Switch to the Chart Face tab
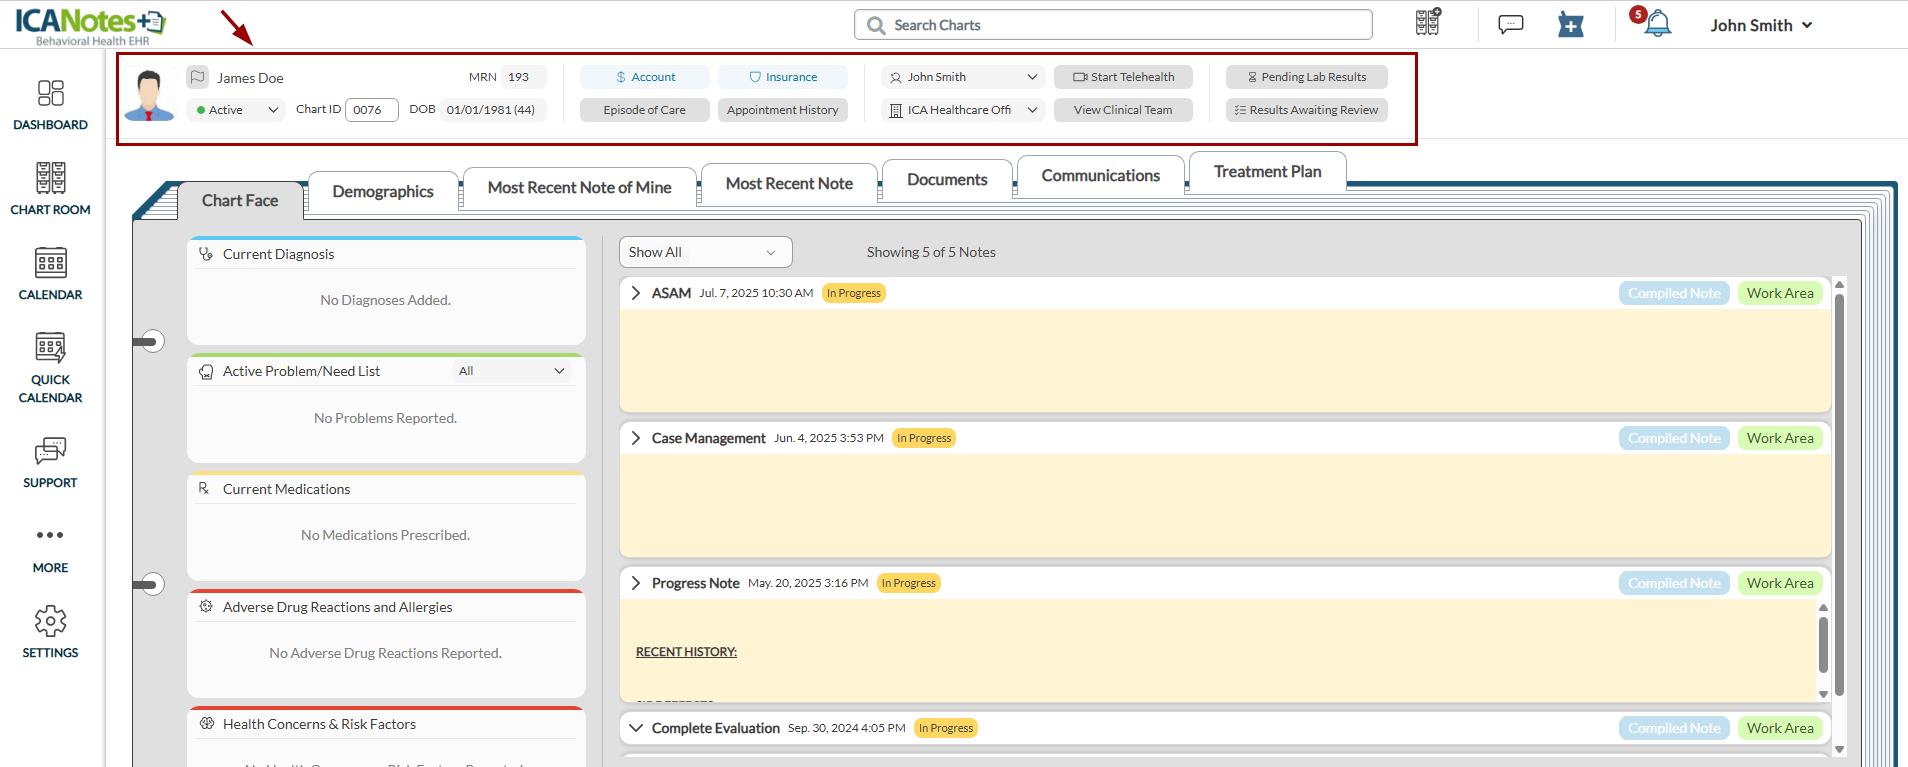The image size is (1908, 767). [240, 200]
